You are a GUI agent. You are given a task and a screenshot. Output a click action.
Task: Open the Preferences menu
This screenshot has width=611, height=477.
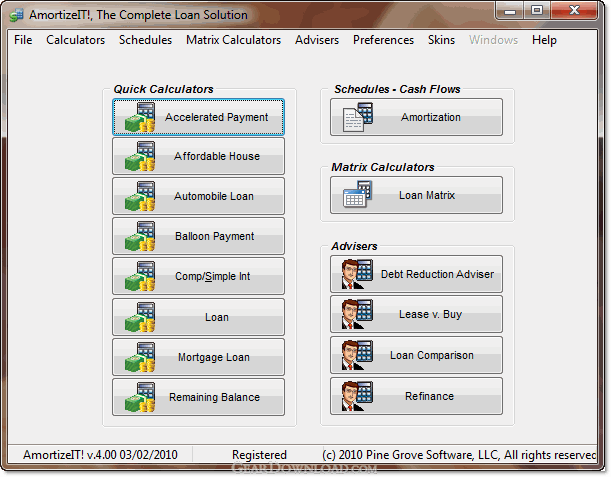tap(383, 40)
